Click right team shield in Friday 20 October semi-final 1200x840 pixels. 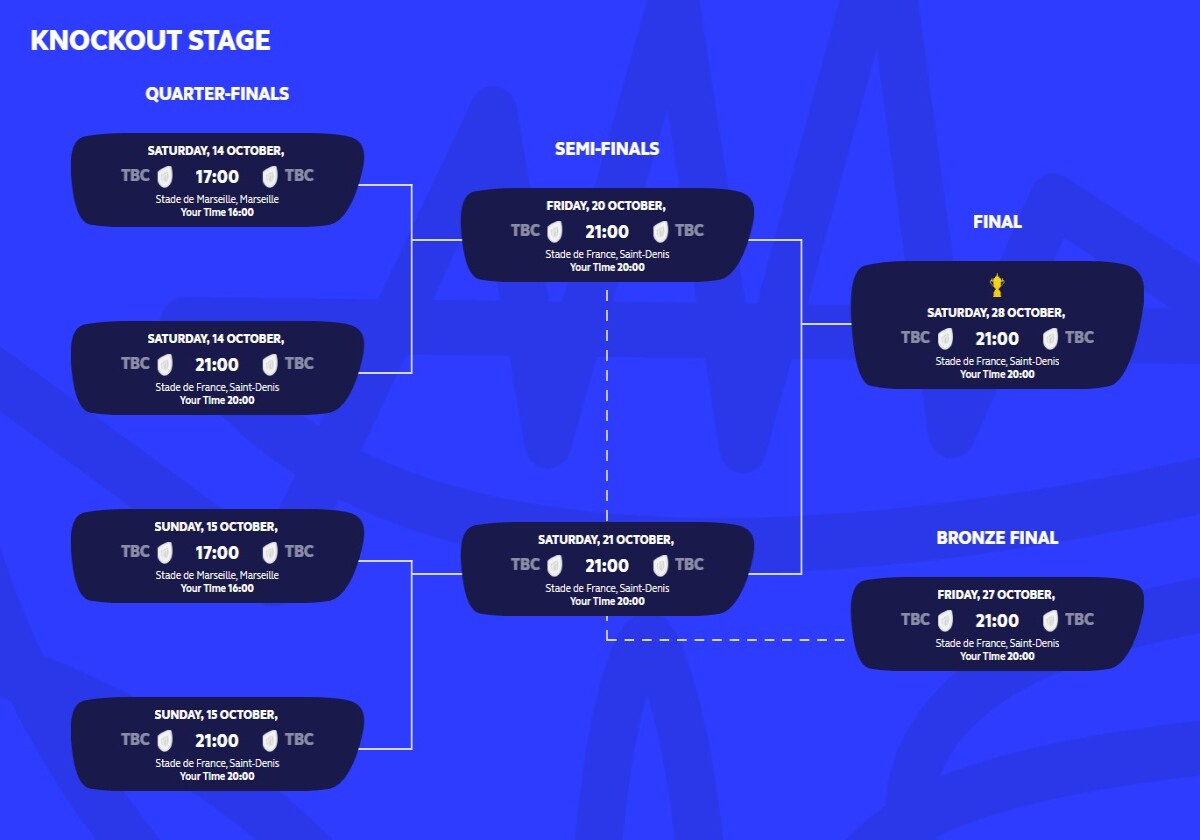(x=660, y=232)
